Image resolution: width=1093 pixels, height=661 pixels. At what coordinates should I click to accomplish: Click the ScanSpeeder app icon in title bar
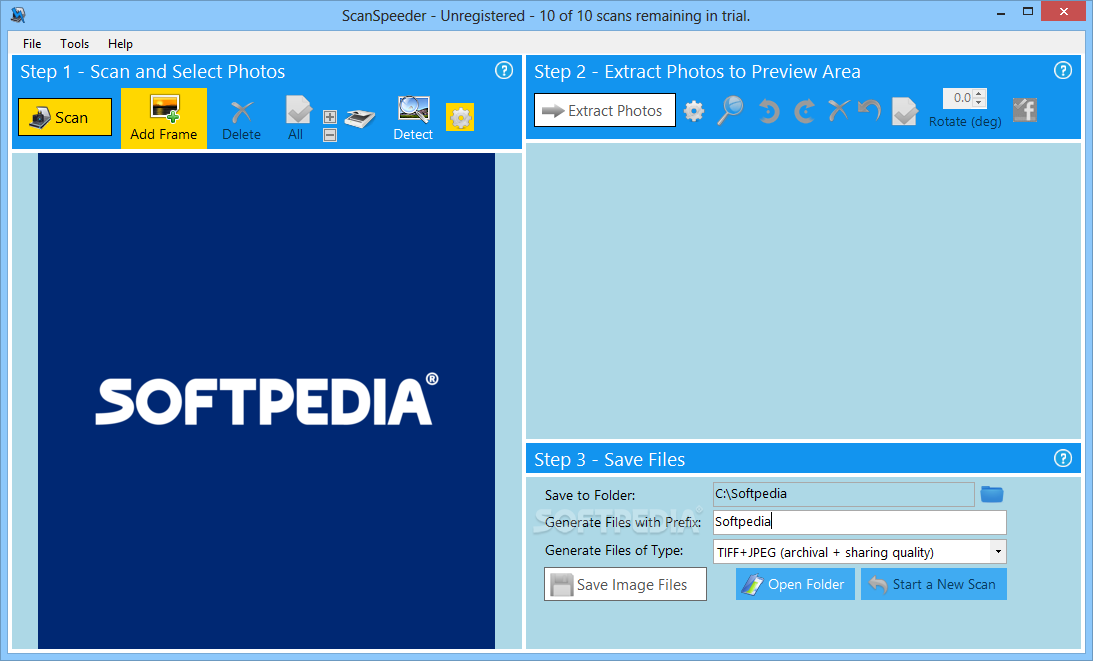18,14
